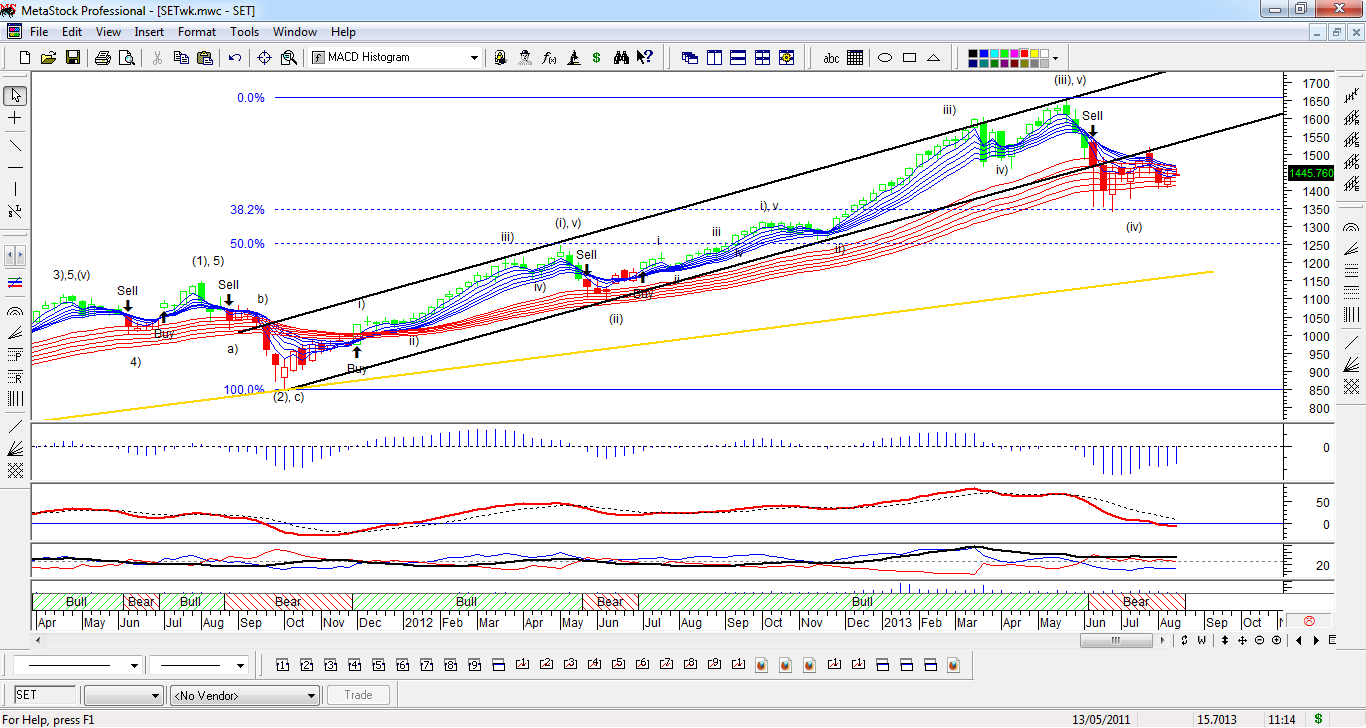Image resolution: width=1366 pixels, height=728 pixels.
Task: Open the first line style dropdown
Action: click(134, 666)
